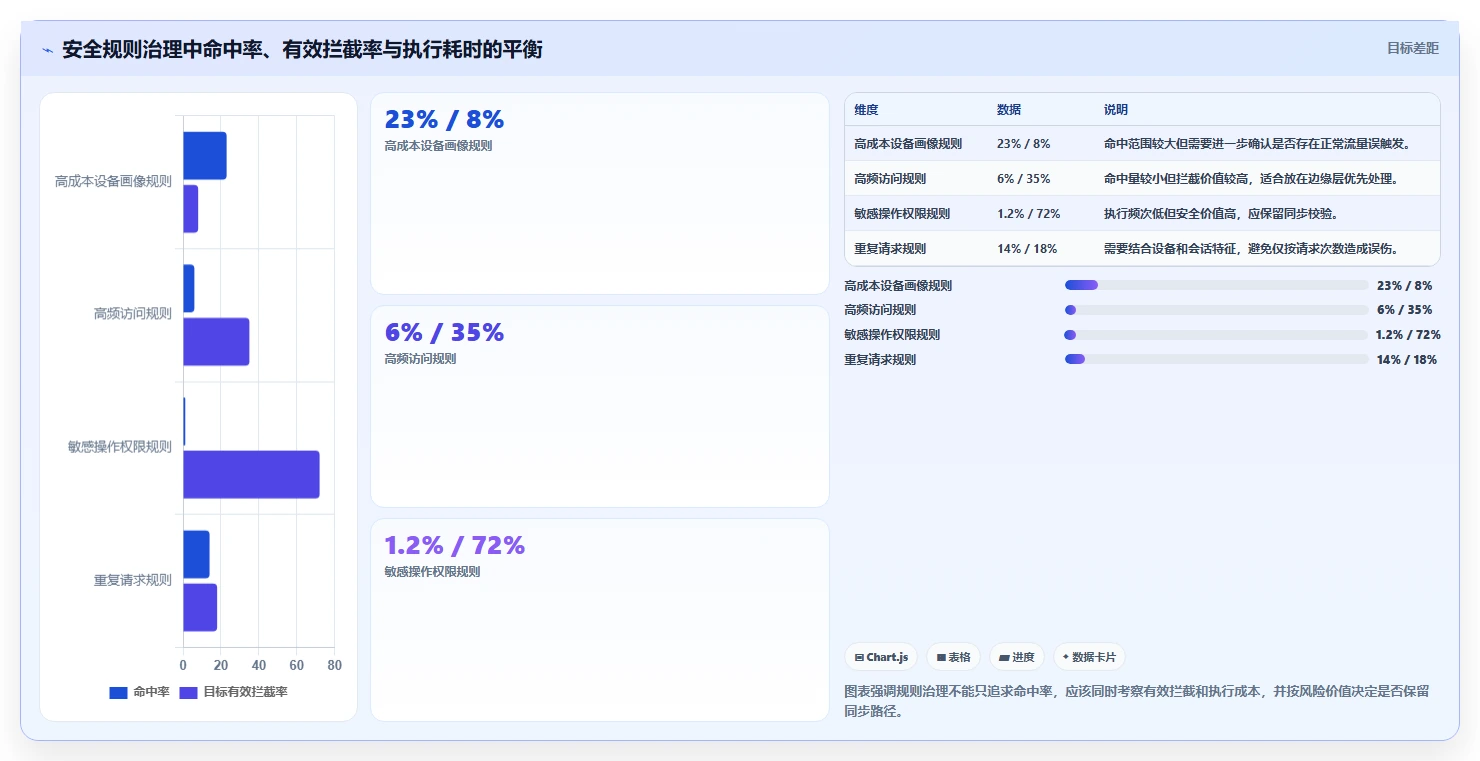Click the dashboard title 安全规则治理中命中率
The width and height of the screenshot is (1480, 761).
[302, 50]
